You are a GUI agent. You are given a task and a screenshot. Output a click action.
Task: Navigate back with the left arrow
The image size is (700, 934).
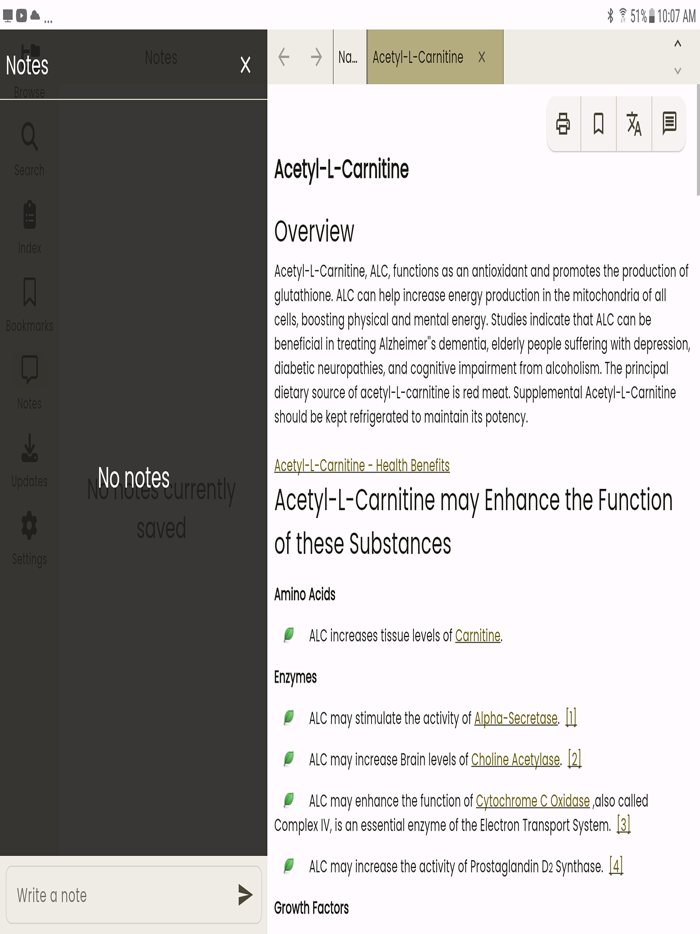pyautogui.click(x=284, y=57)
